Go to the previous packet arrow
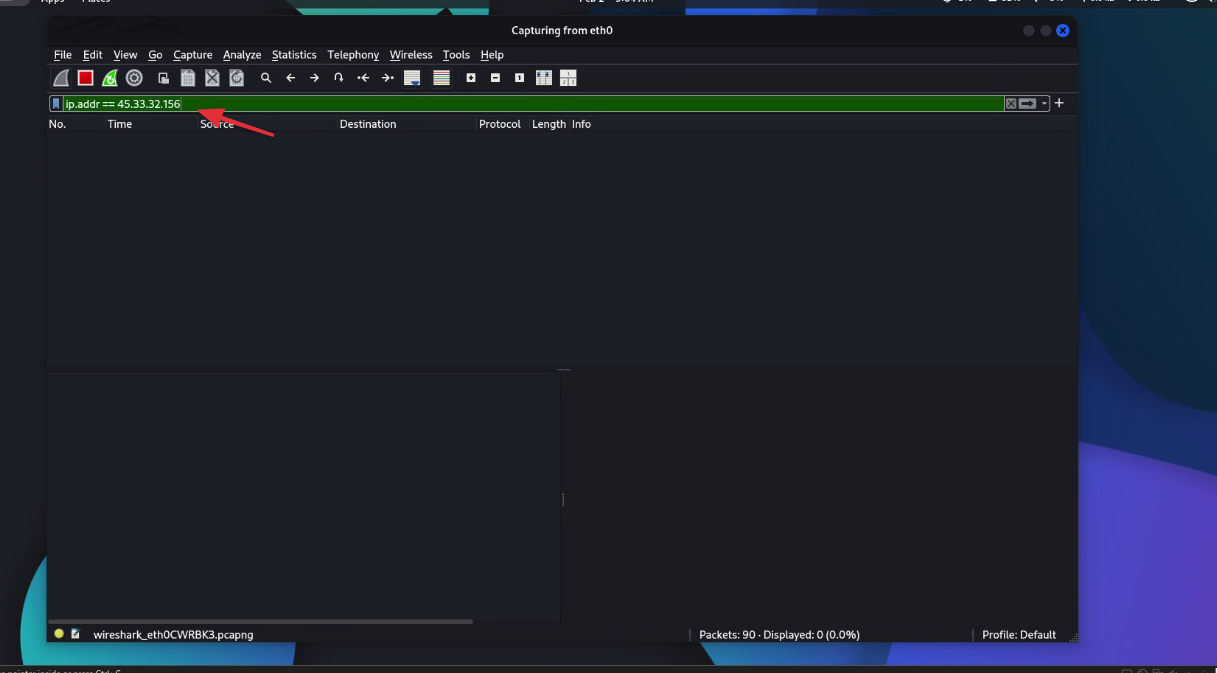1217x673 pixels. (291, 78)
